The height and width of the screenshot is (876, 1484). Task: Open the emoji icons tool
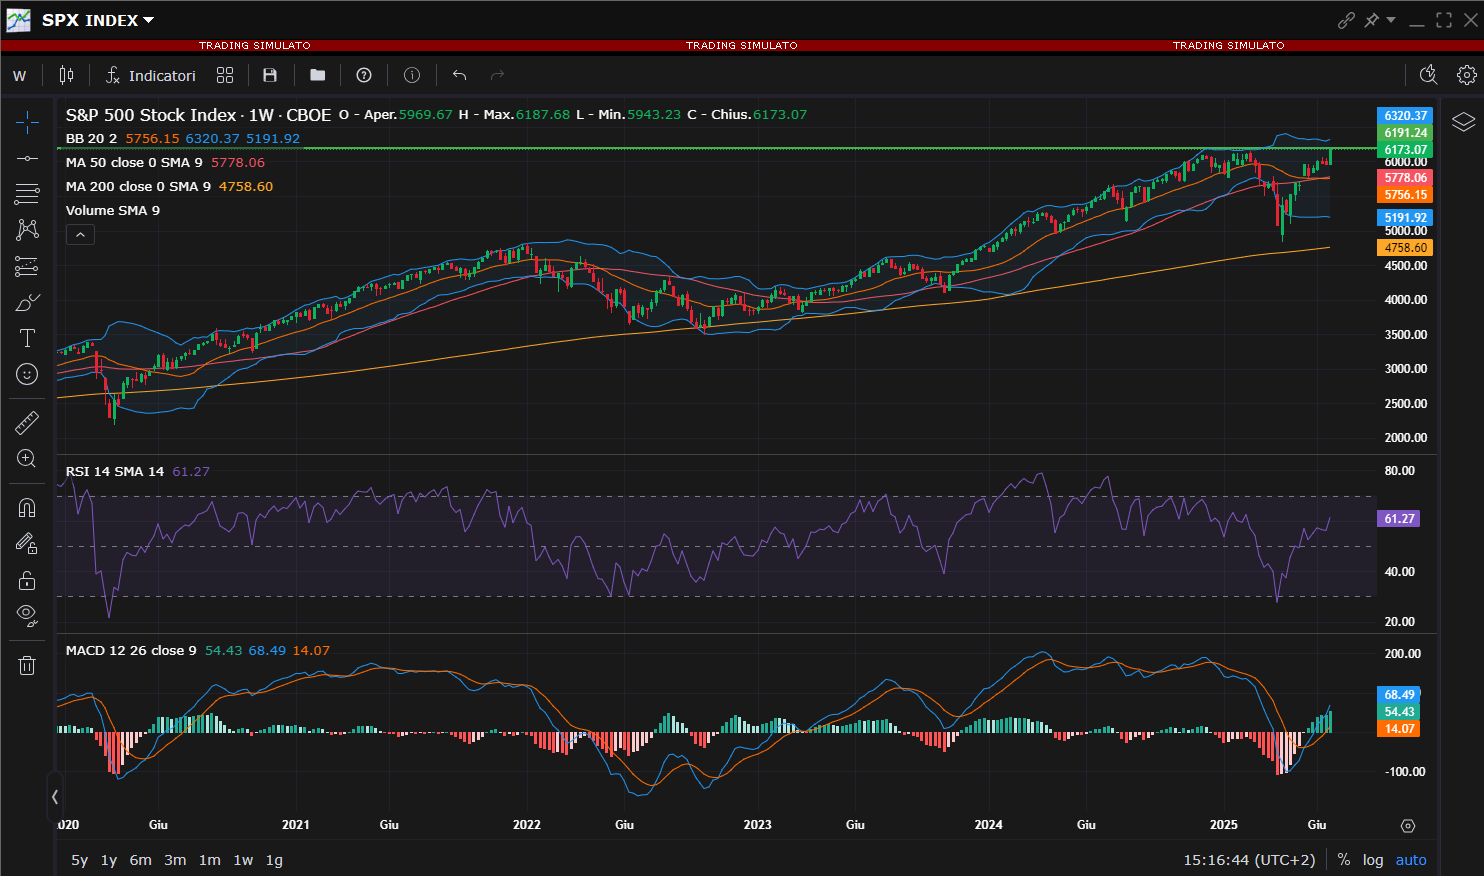[27, 374]
